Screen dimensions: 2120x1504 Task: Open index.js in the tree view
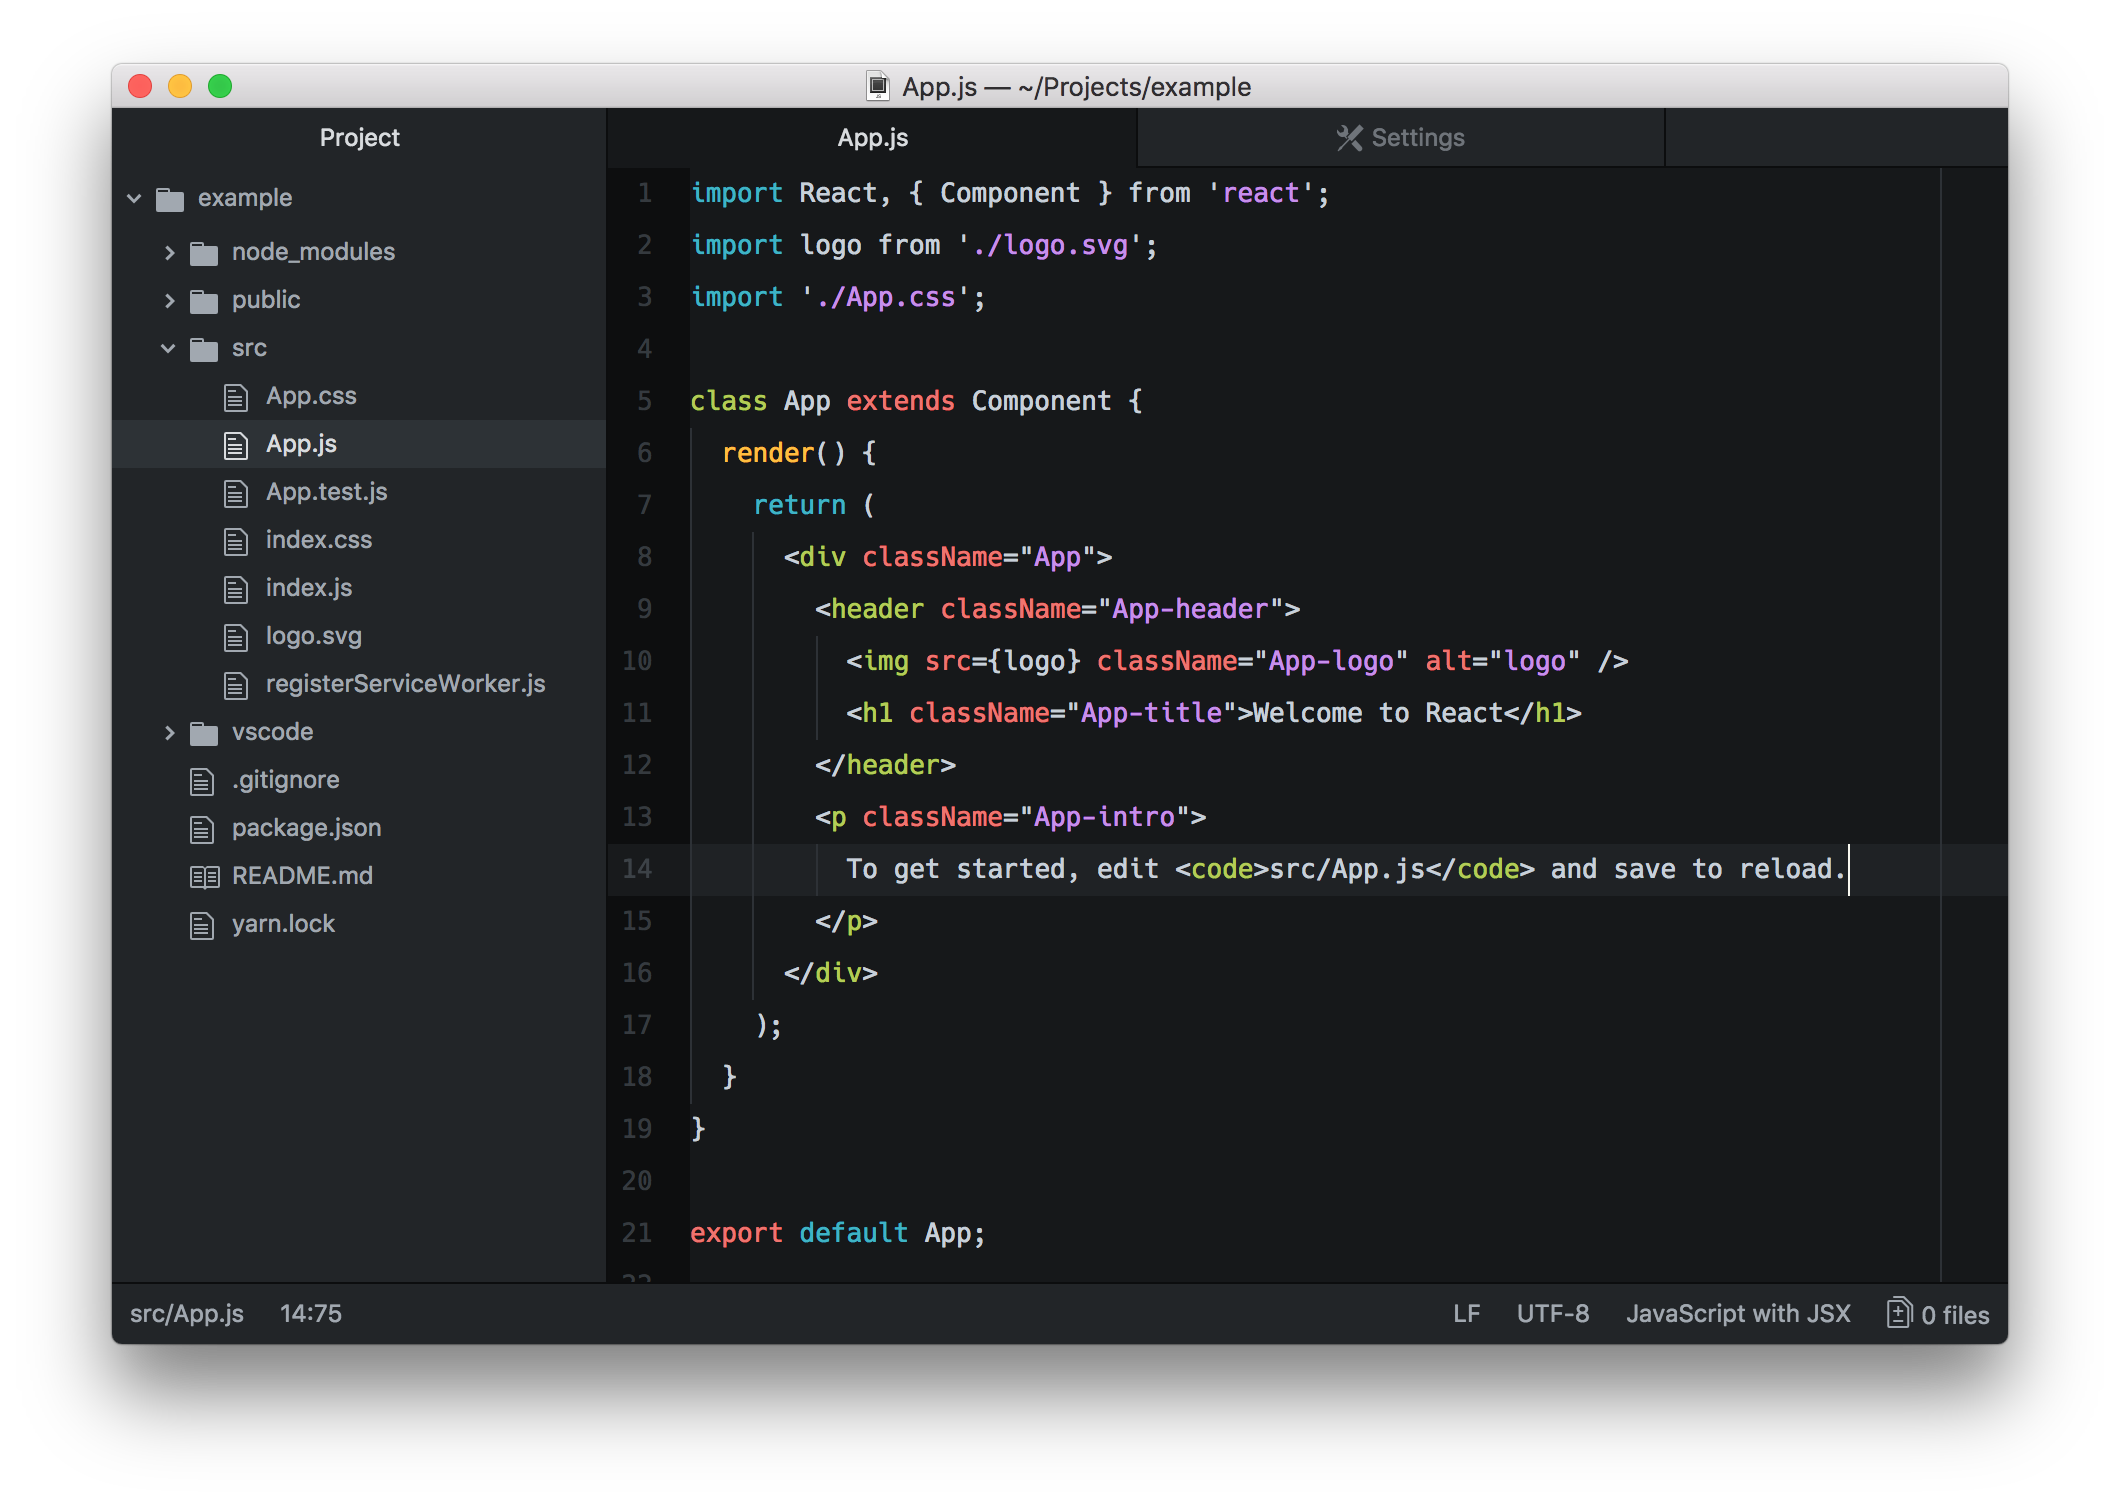tap(308, 588)
